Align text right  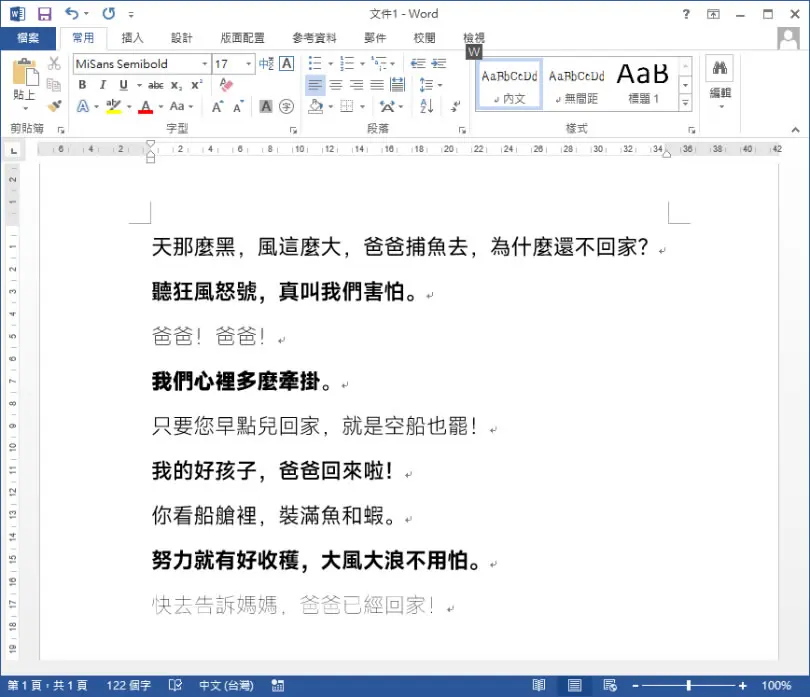pos(356,85)
